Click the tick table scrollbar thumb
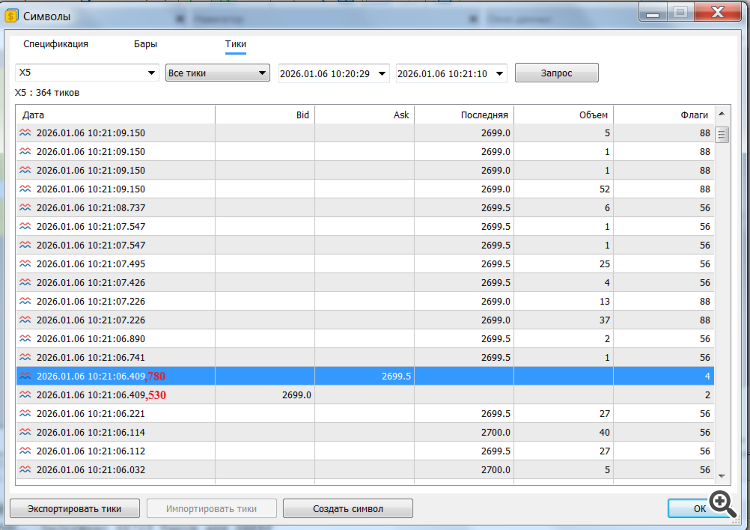 click(x=722, y=134)
